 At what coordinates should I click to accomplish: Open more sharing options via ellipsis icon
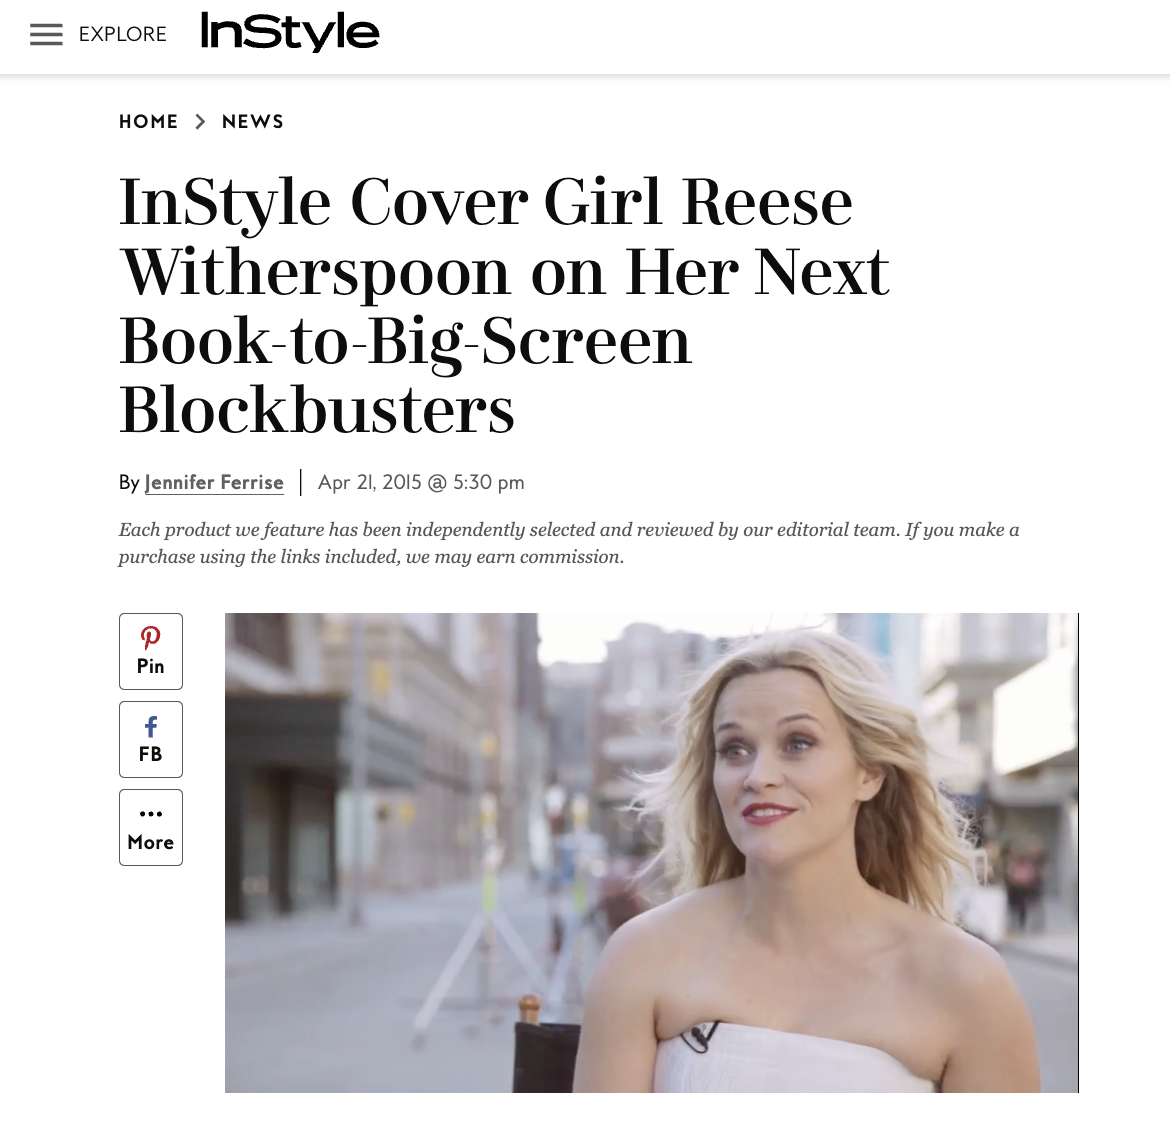click(150, 814)
